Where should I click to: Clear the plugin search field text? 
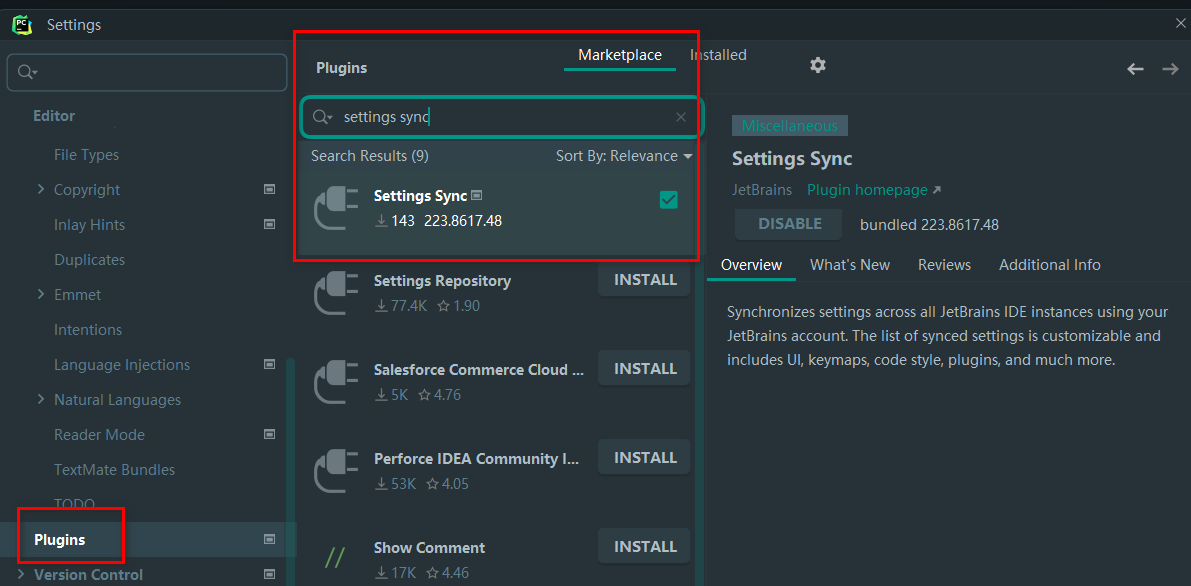(681, 117)
